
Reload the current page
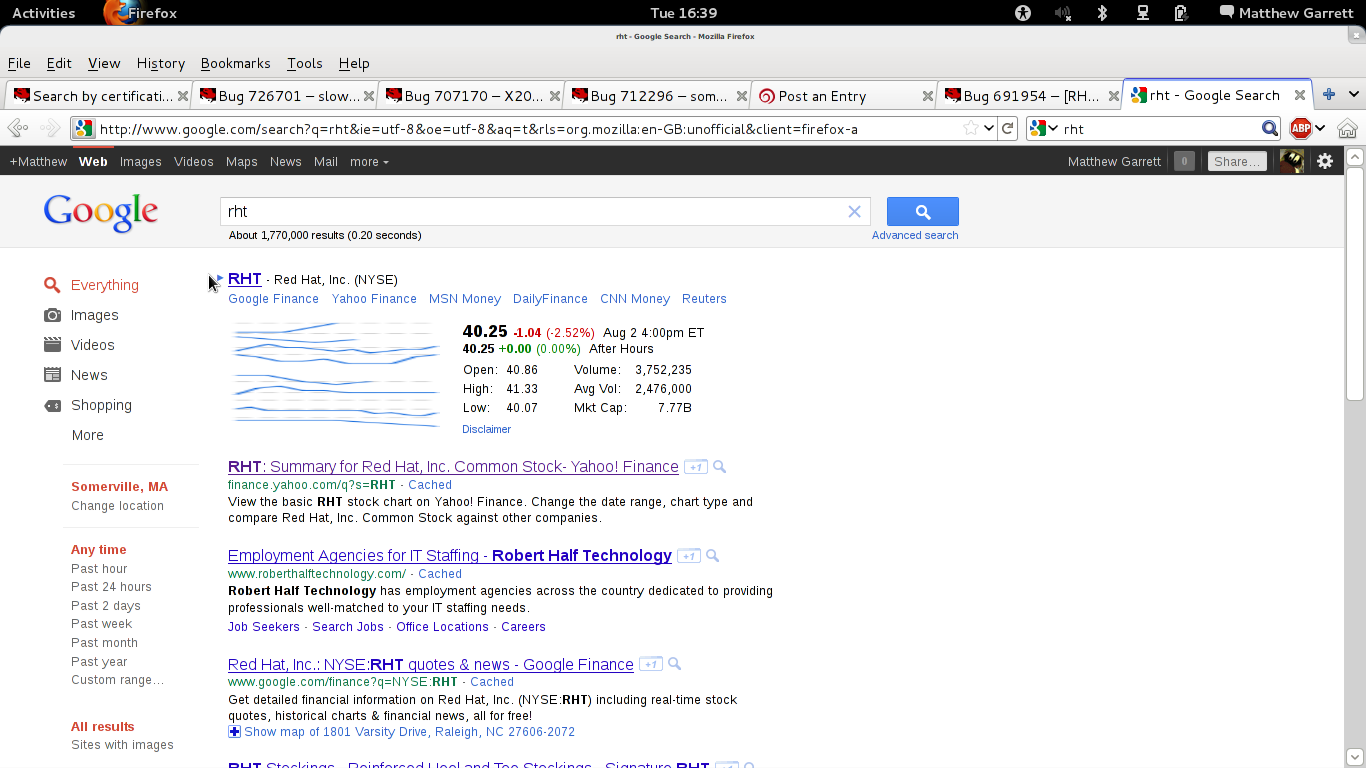click(x=1008, y=128)
